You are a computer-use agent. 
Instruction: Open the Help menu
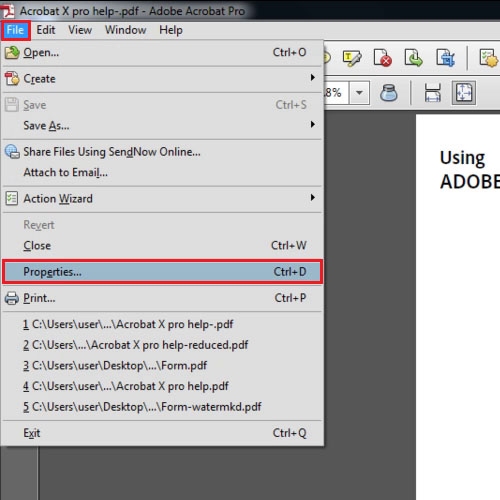(171, 30)
